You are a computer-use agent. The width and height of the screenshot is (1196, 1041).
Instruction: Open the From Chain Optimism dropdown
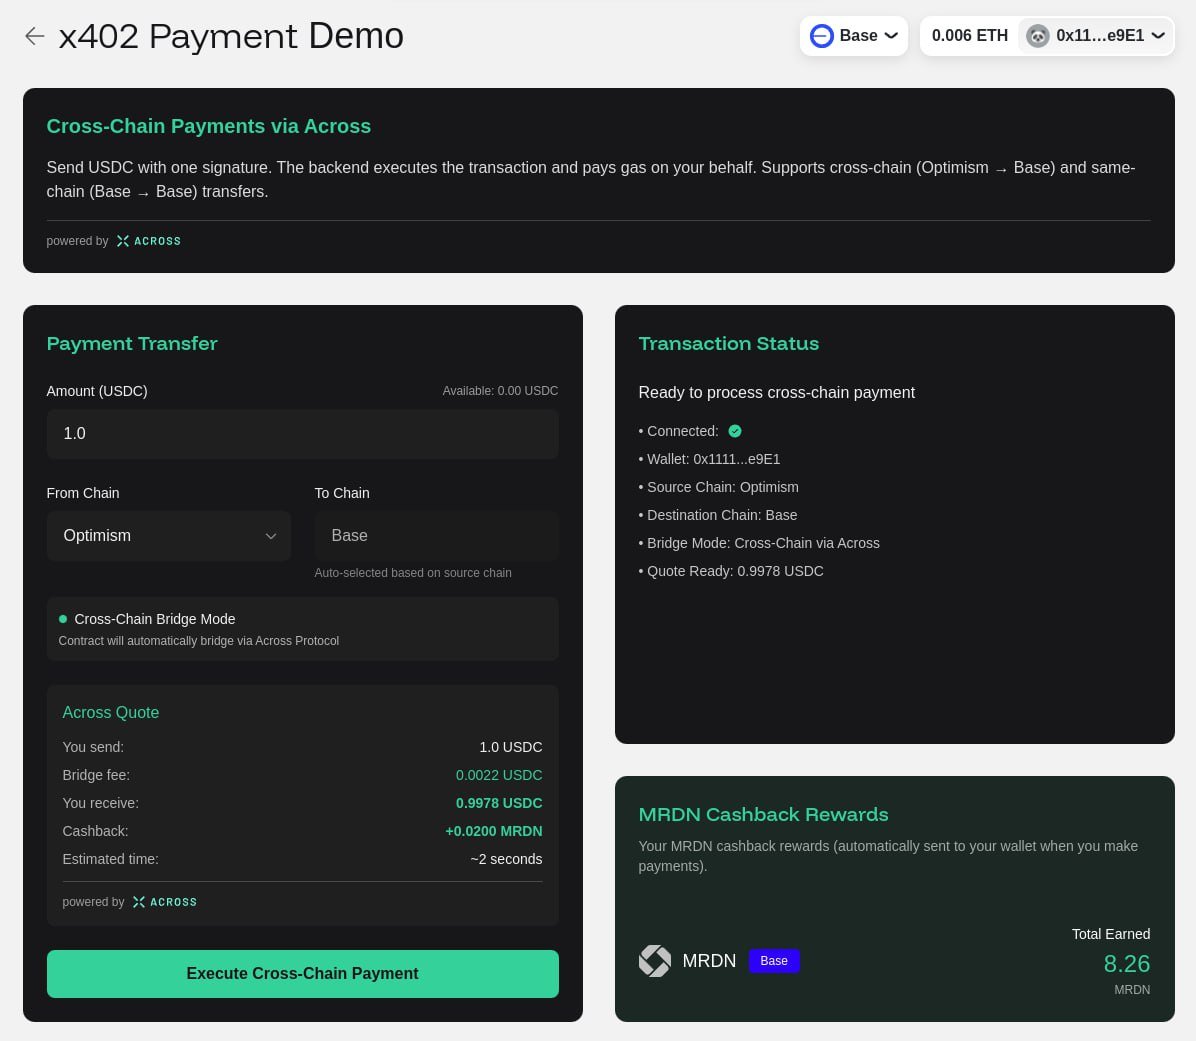pyautogui.click(x=169, y=536)
